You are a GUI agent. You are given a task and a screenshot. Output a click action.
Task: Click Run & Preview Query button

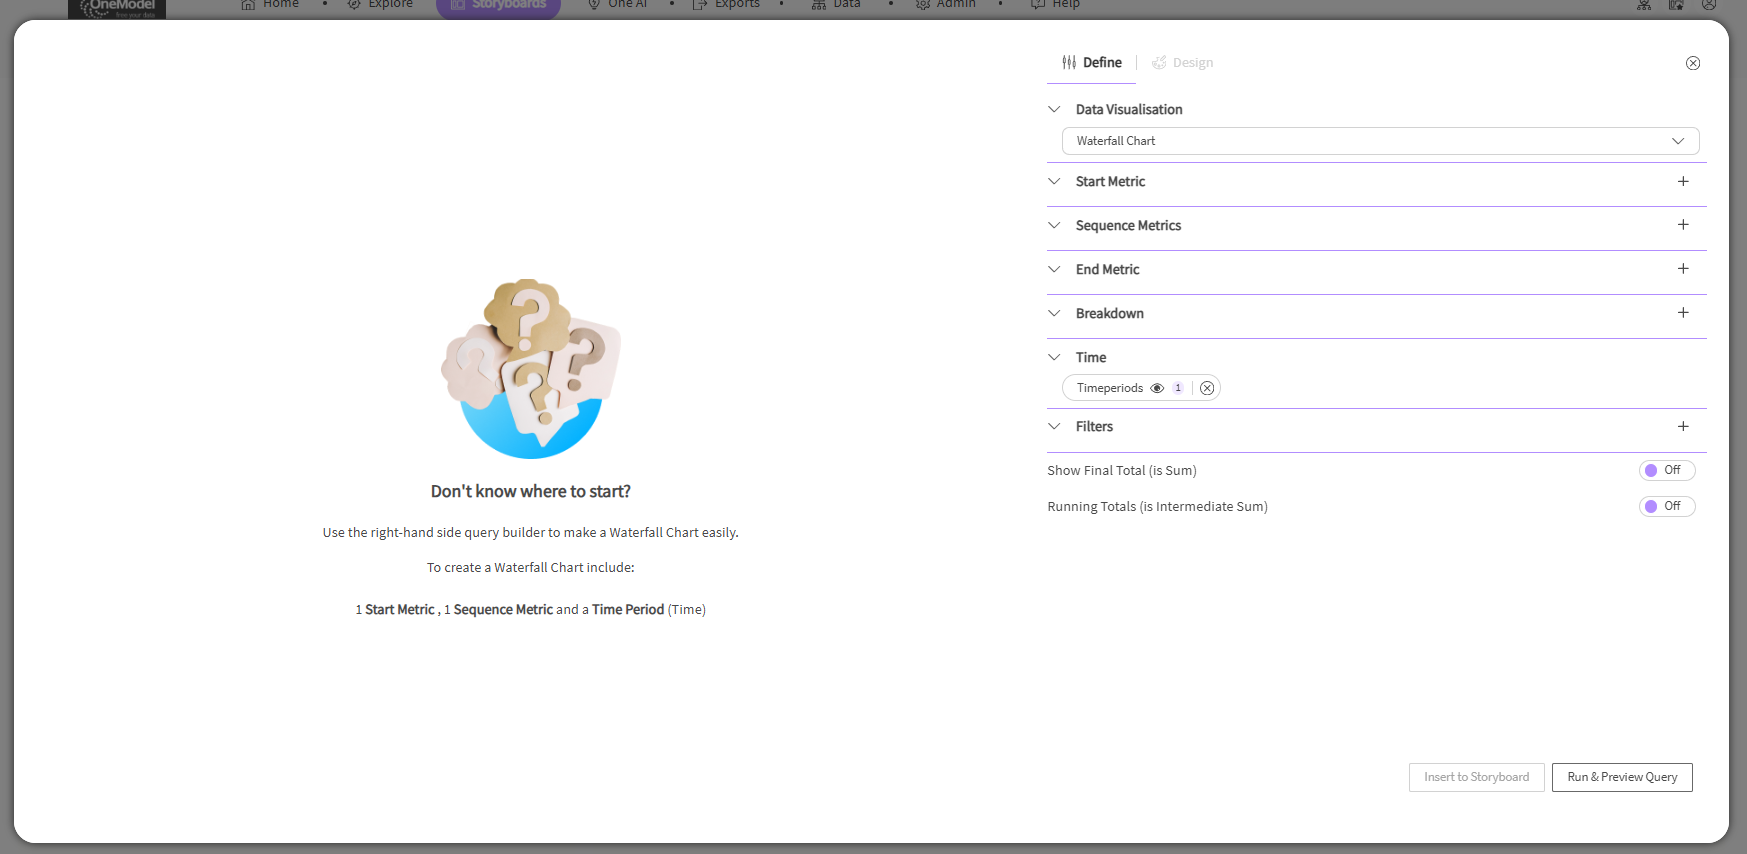tap(1621, 777)
